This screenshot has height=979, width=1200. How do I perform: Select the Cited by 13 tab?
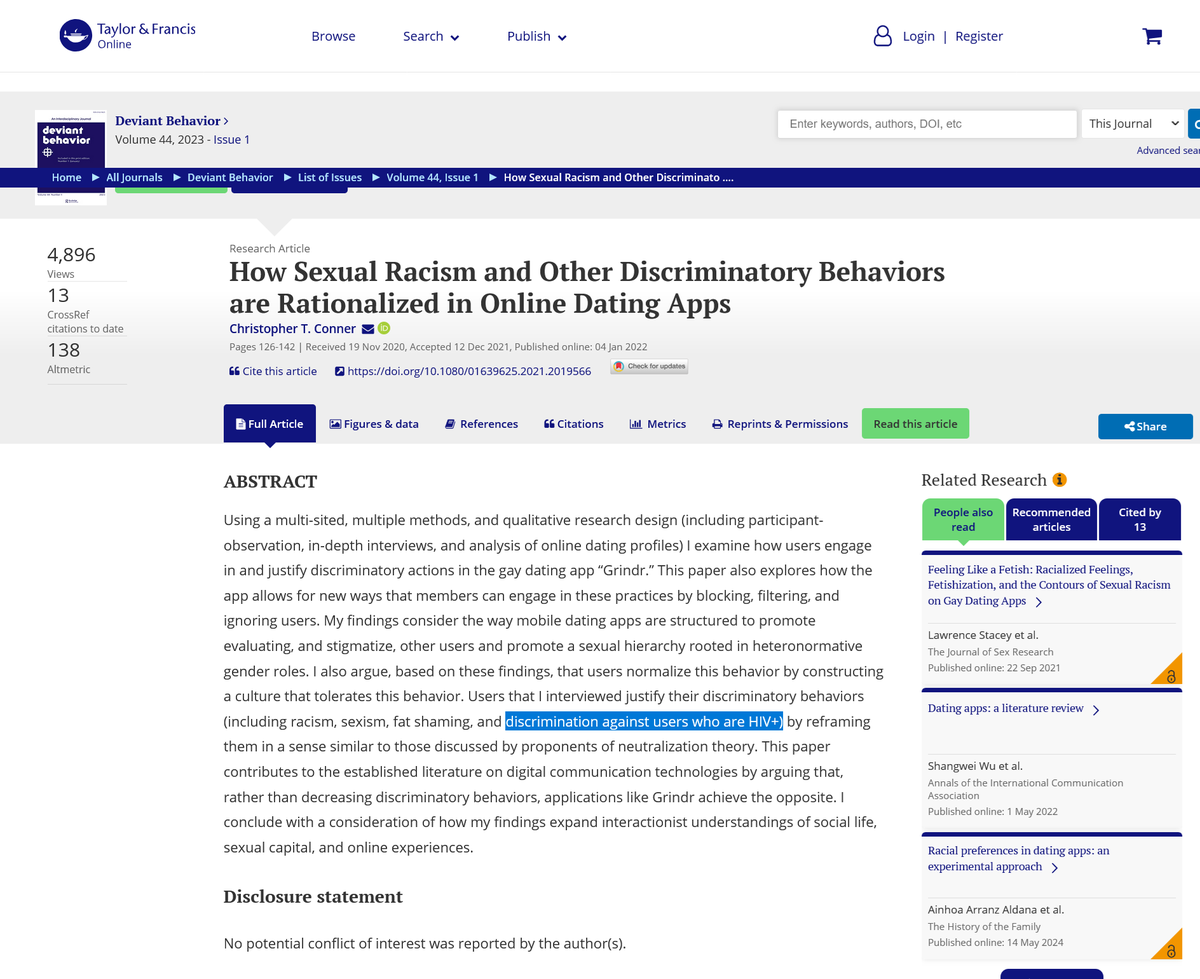coord(1140,519)
